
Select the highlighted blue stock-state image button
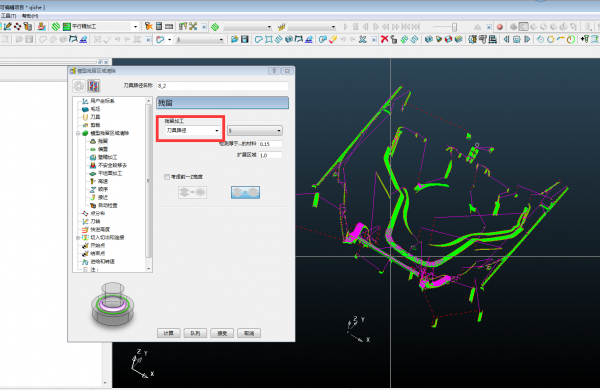[x=245, y=192]
